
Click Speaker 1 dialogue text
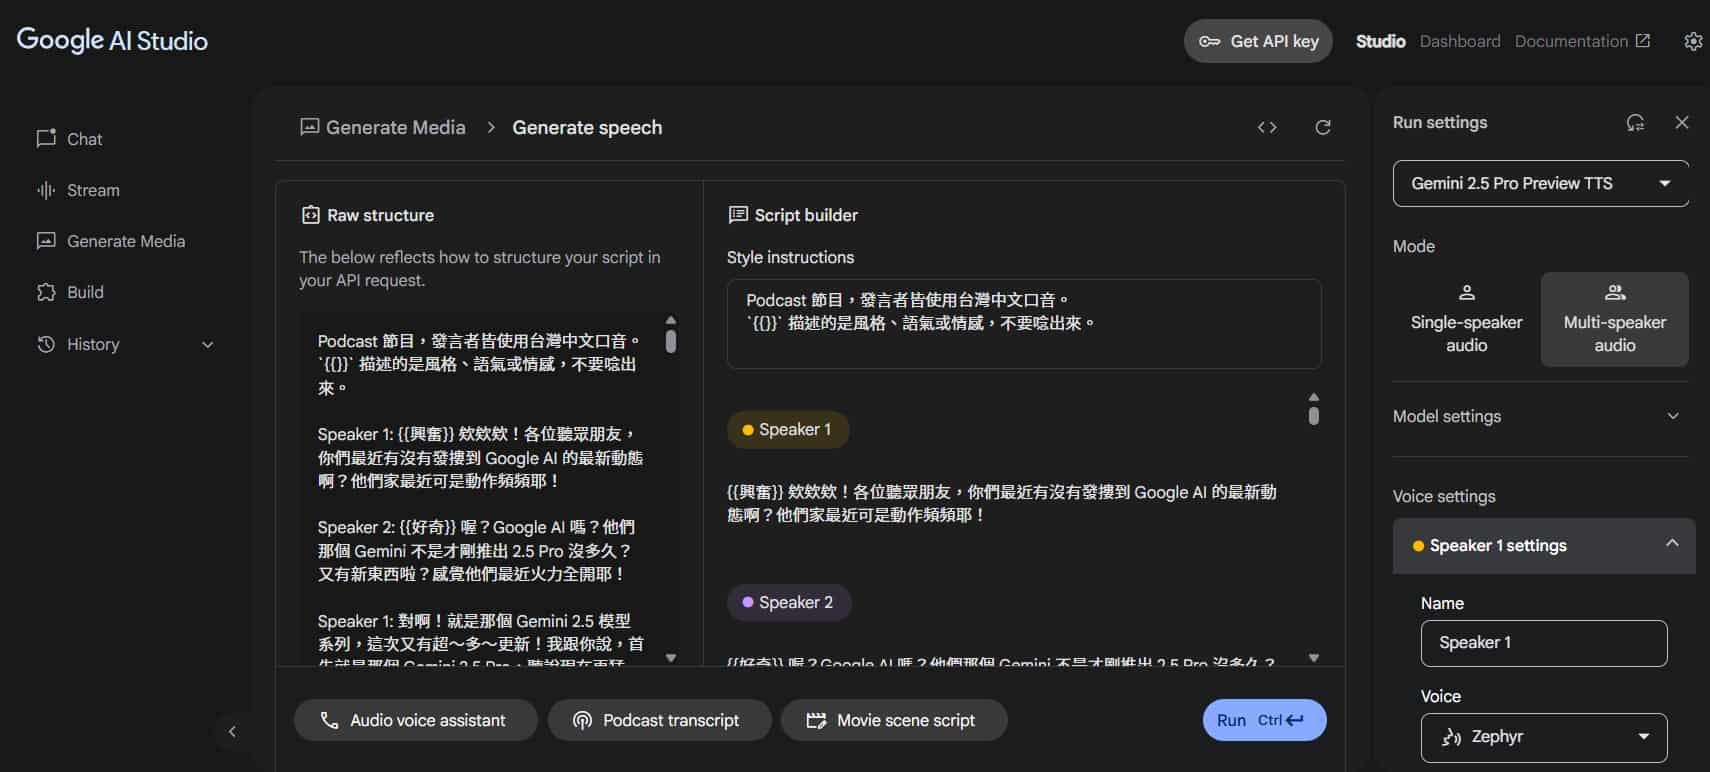(1001, 503)
